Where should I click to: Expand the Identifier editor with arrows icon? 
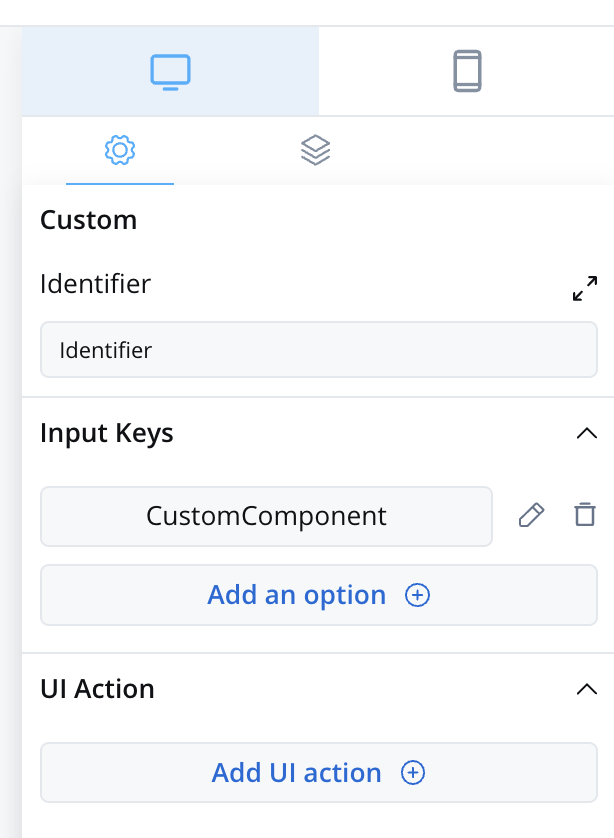(585, 288)
